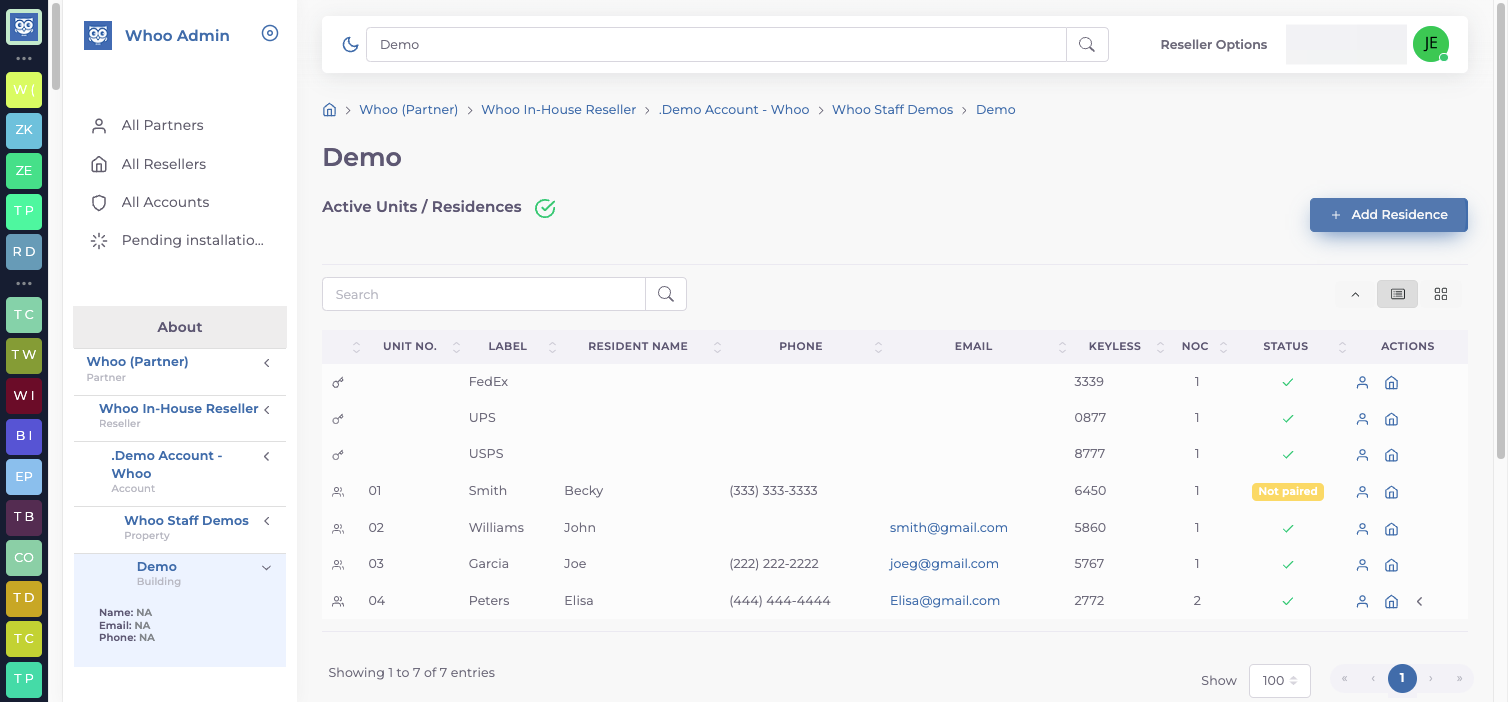Click the top search magnifier button
The image size is (1508, 702).
click(1087, 44)
